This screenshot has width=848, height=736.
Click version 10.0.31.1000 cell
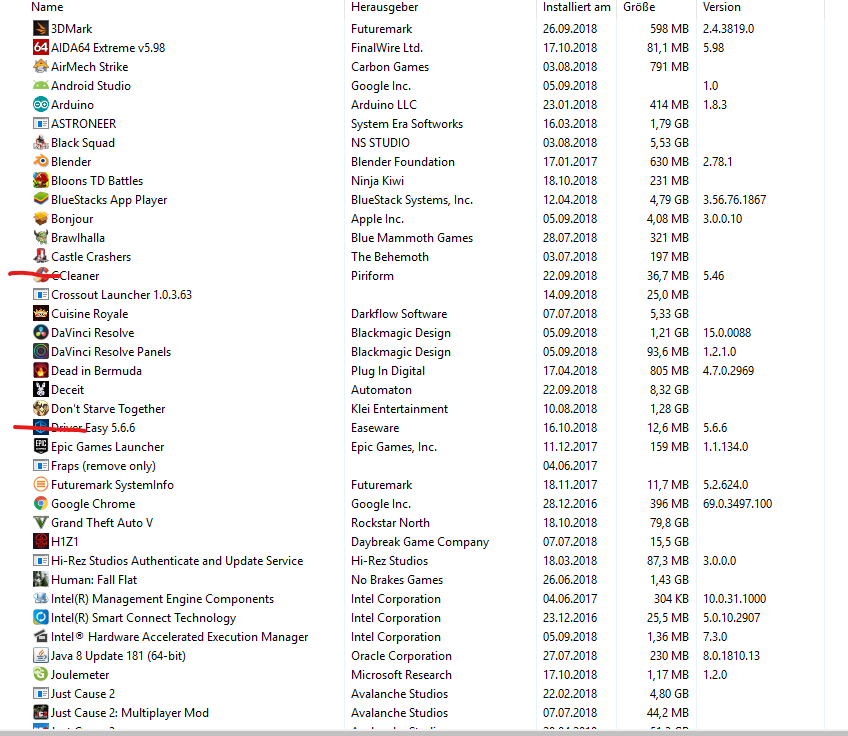734,598
